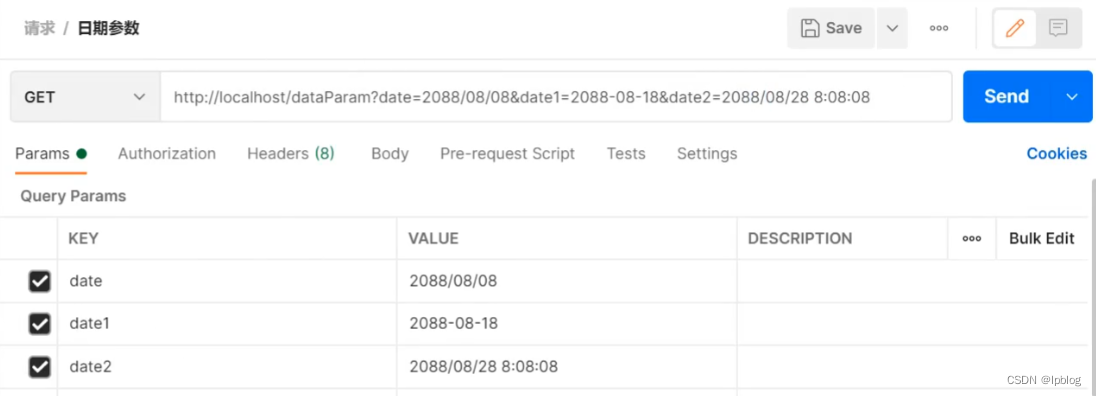The image size is (1096, 396).
Task: Click the Save button with disk icon
Action: click(x=830, y=28)
